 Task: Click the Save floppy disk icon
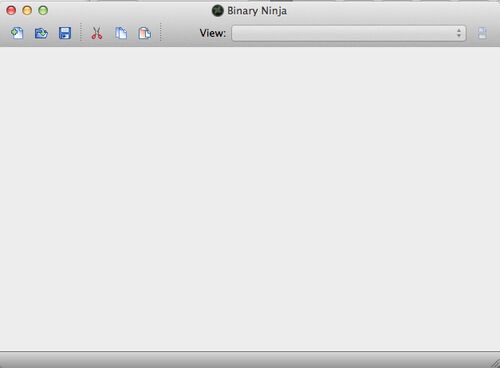pyautogui.click(x=65, y=33)
